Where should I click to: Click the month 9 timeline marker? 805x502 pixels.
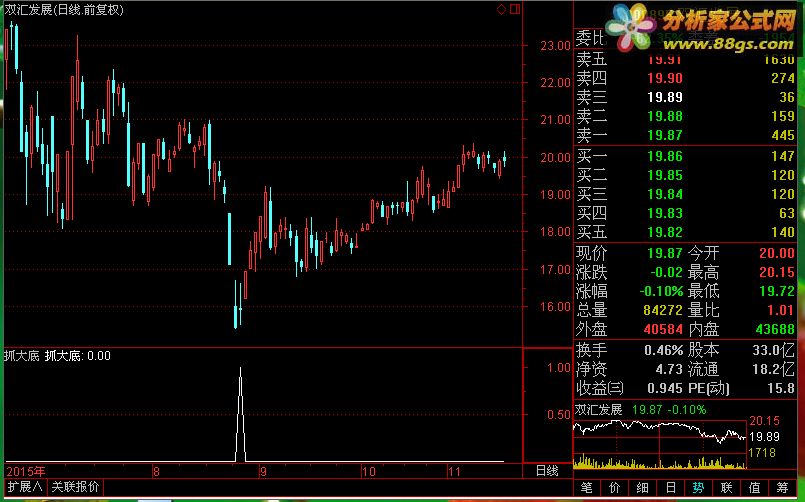click(263, 471)
